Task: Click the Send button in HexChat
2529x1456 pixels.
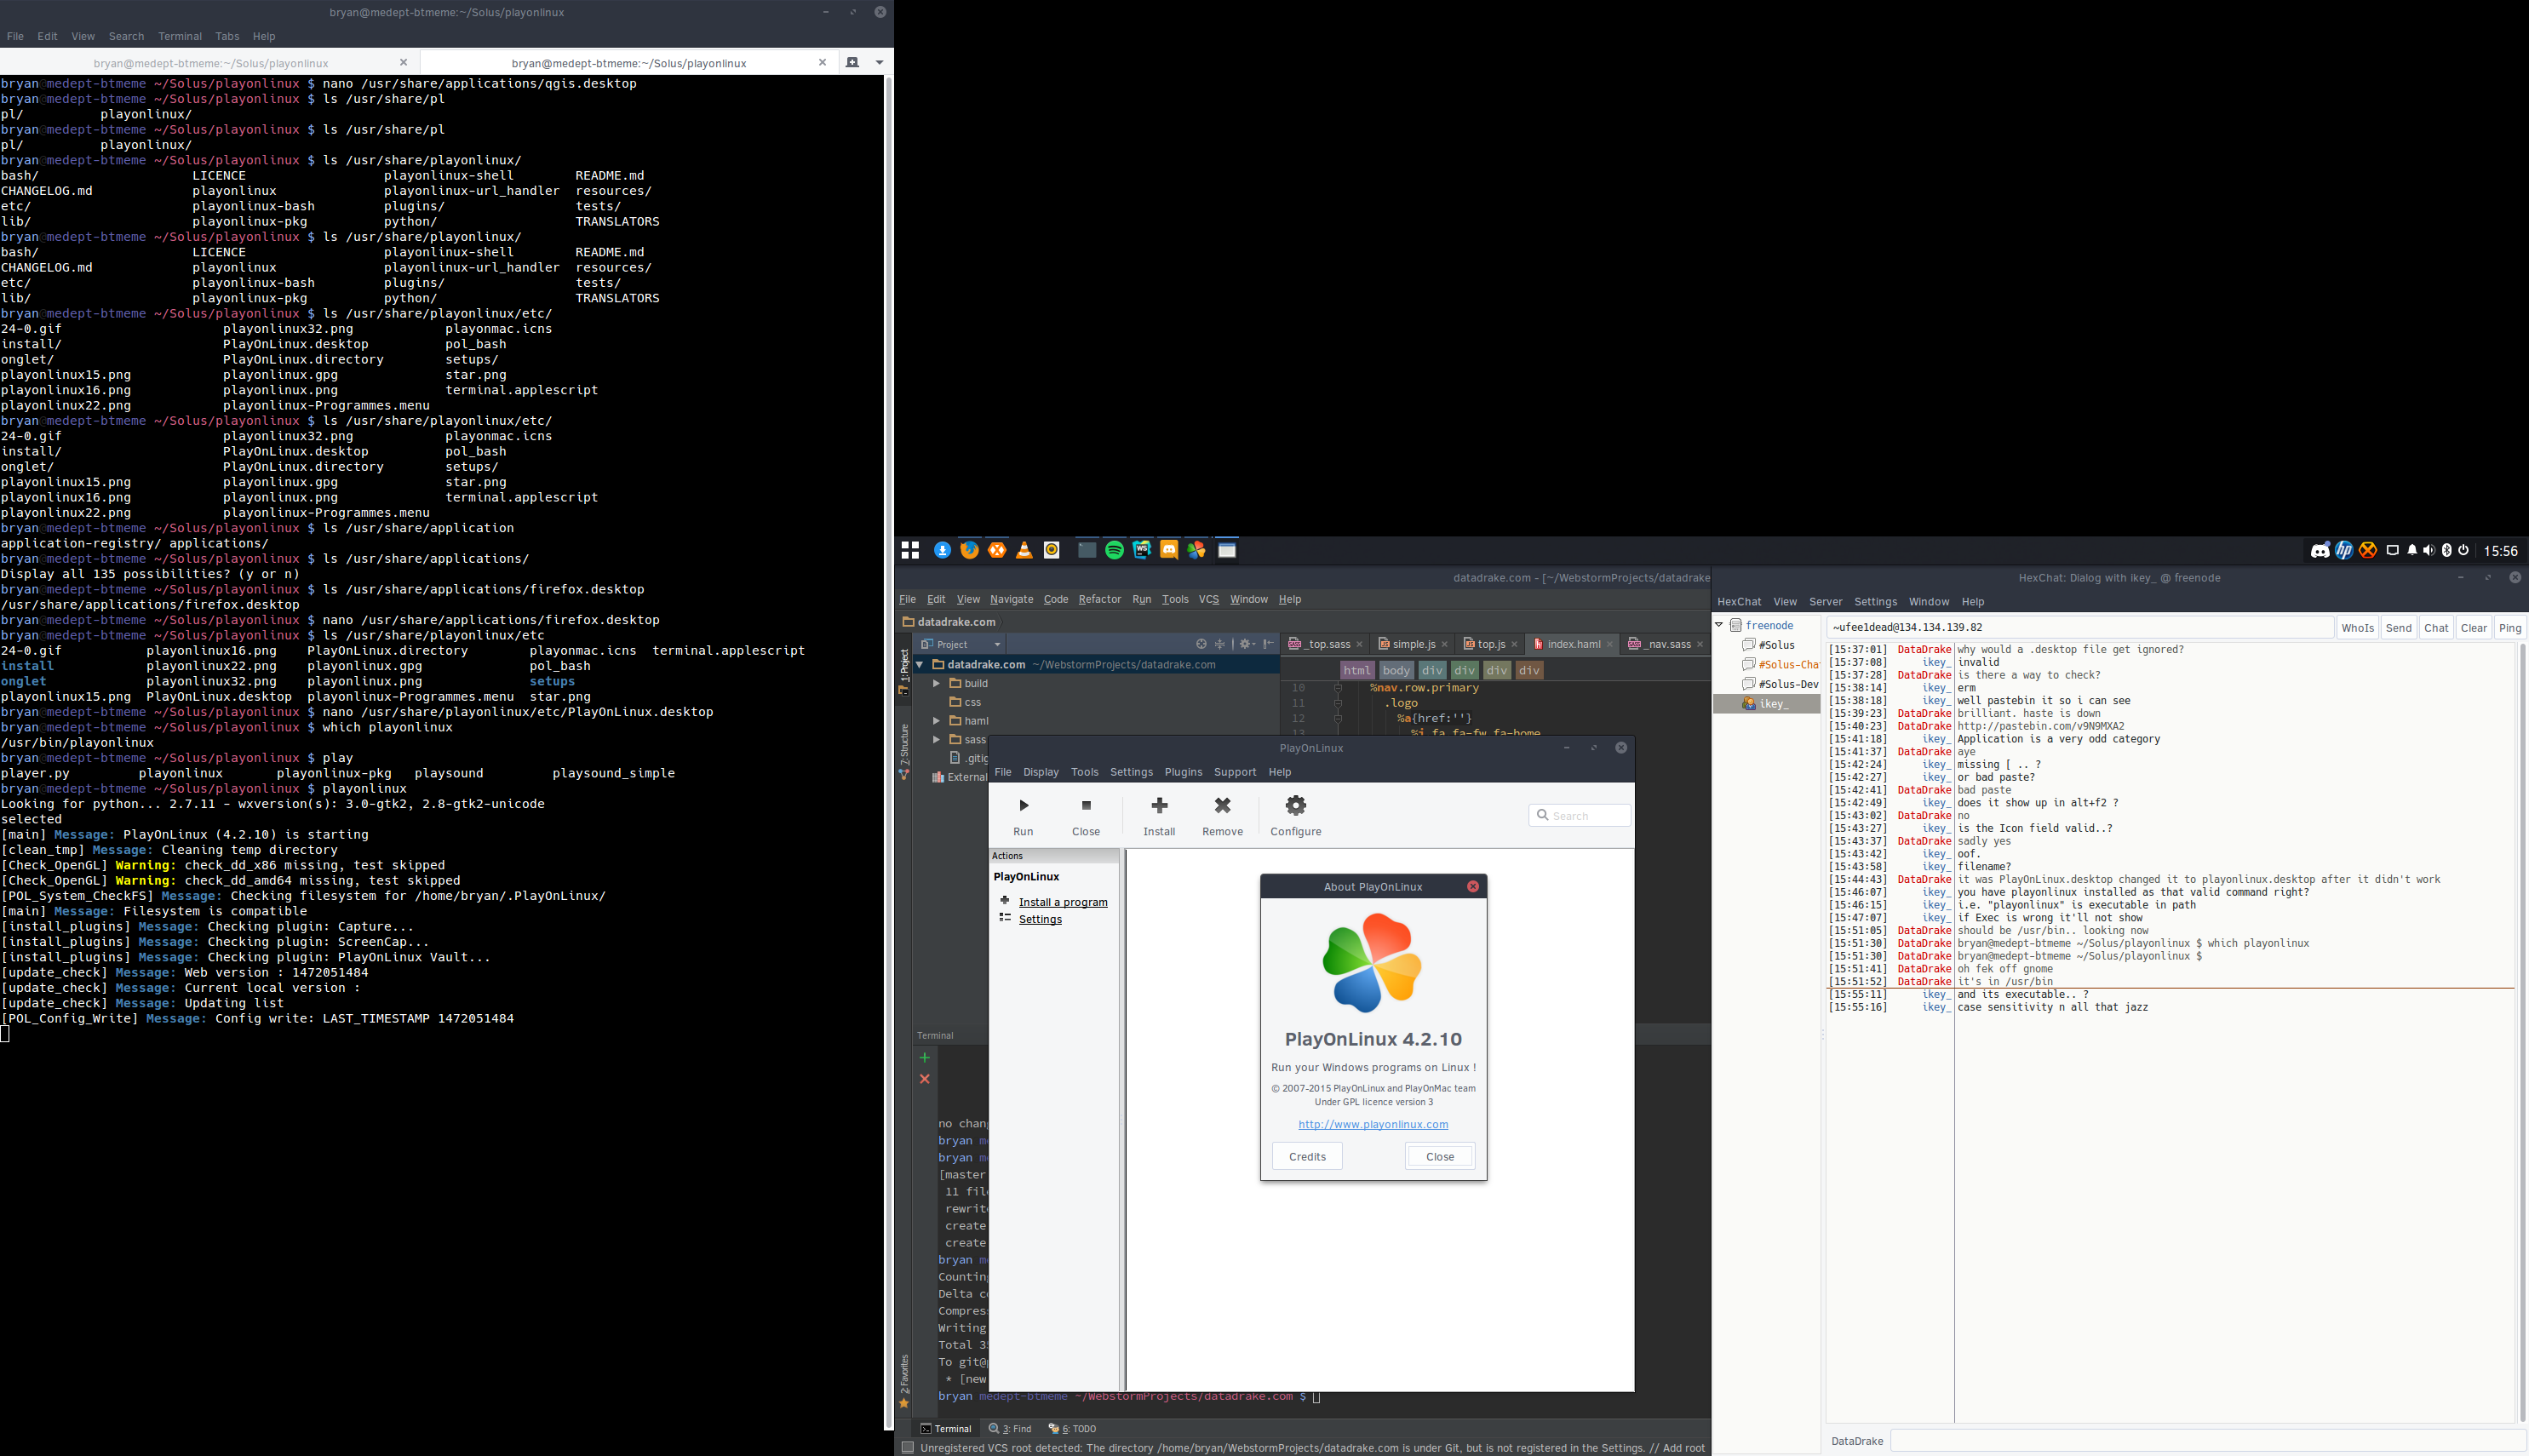Action: pyautogui.click(x=2398, y=629)
